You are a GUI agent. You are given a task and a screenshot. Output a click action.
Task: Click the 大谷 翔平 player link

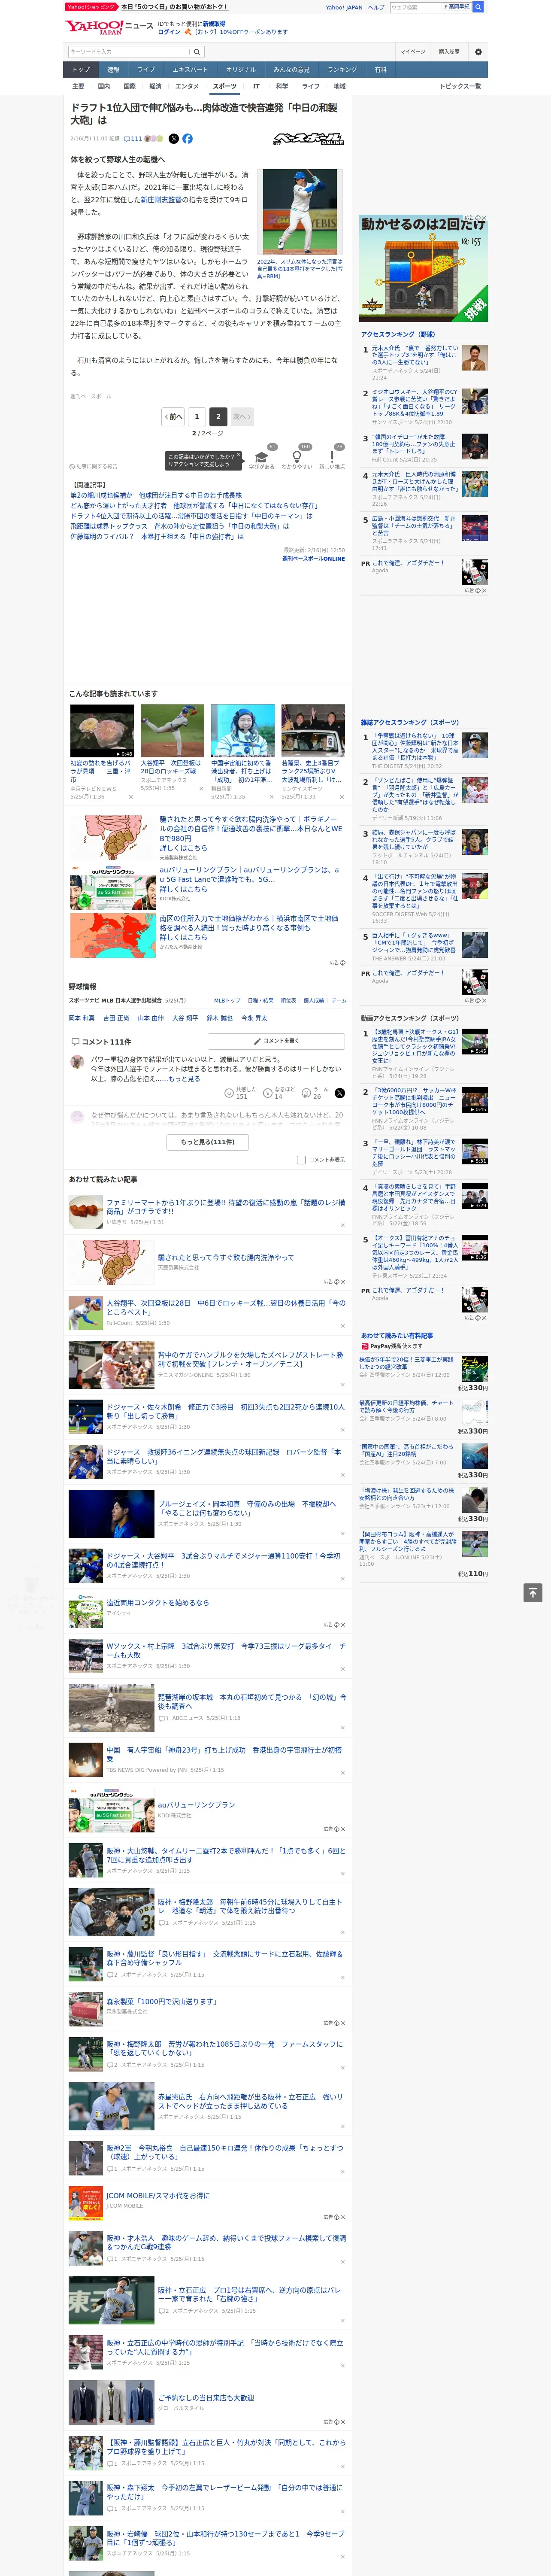click(x=185, y=1018)
